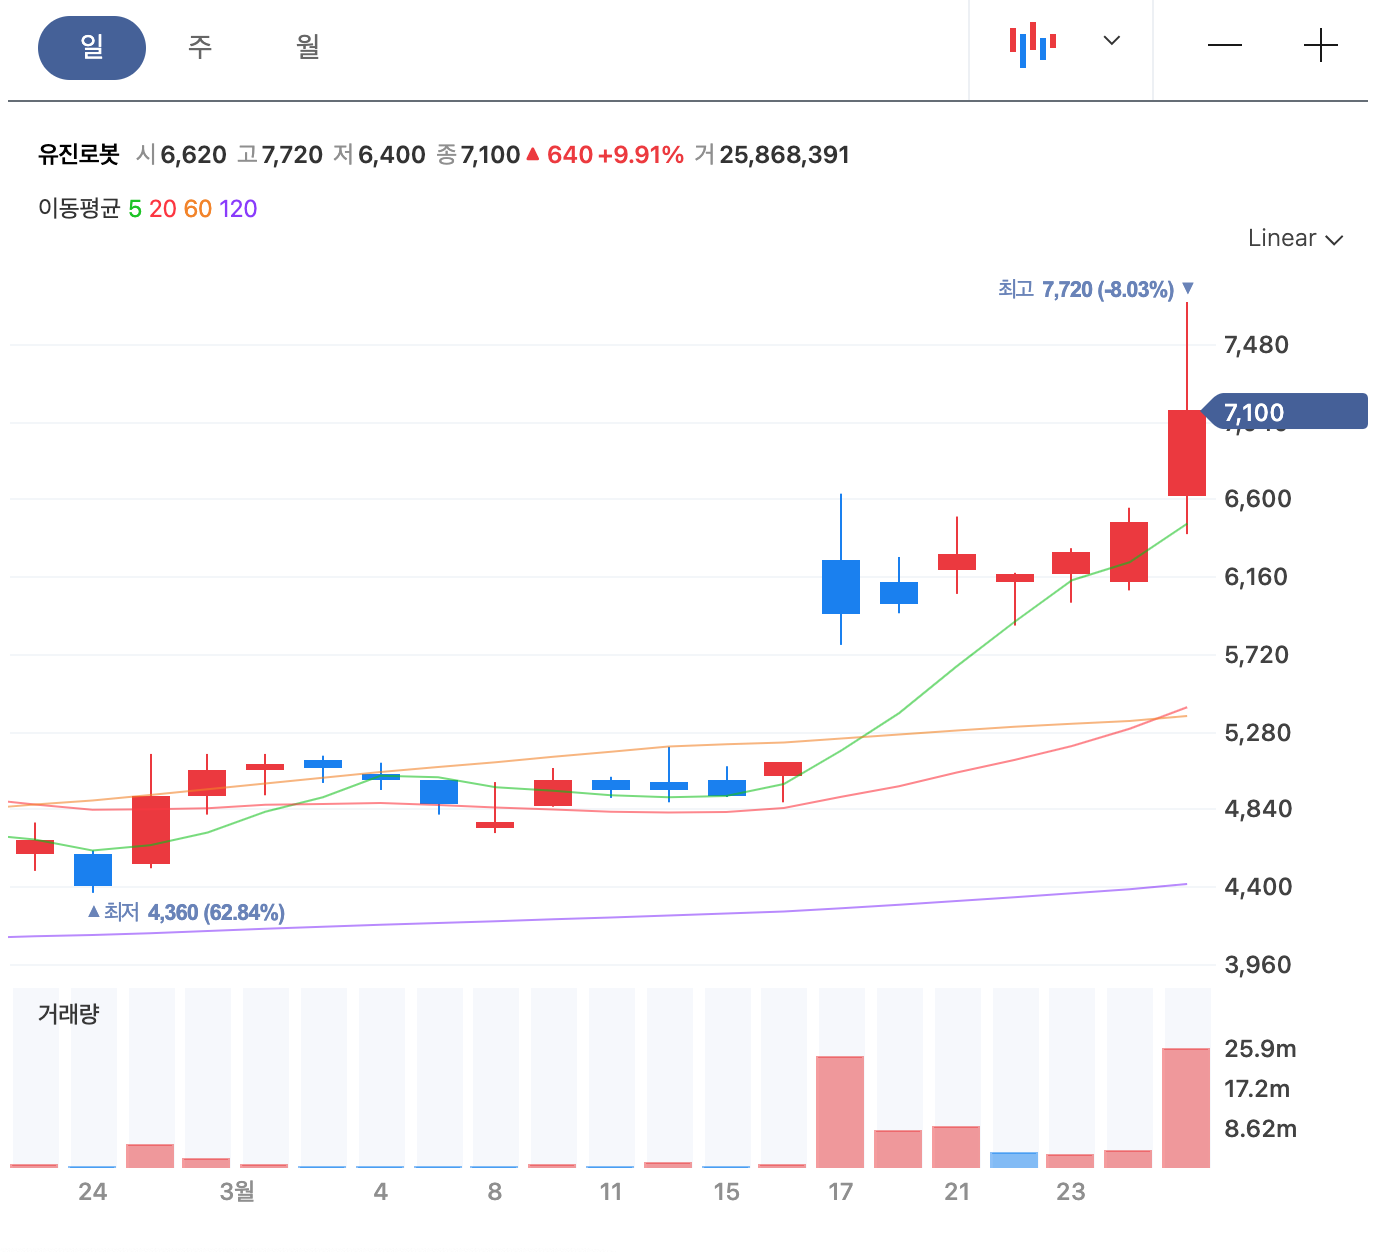Image resolution: width=1386 pixels, height=1252 pixels.
Task: Click the 25.9m volume axis label
Action: (x=1260, y=1049)
